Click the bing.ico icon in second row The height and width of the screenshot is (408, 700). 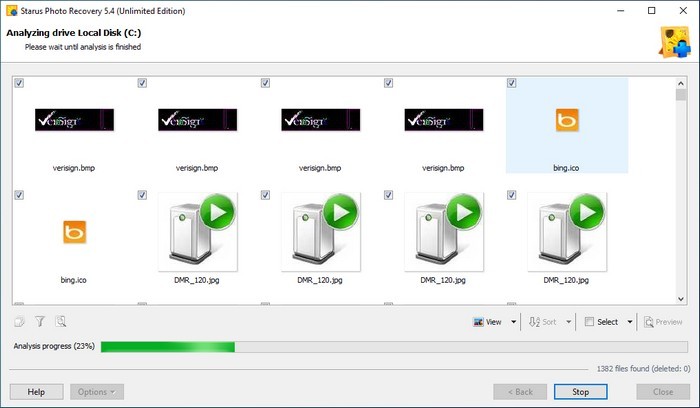tap(73, 232)
